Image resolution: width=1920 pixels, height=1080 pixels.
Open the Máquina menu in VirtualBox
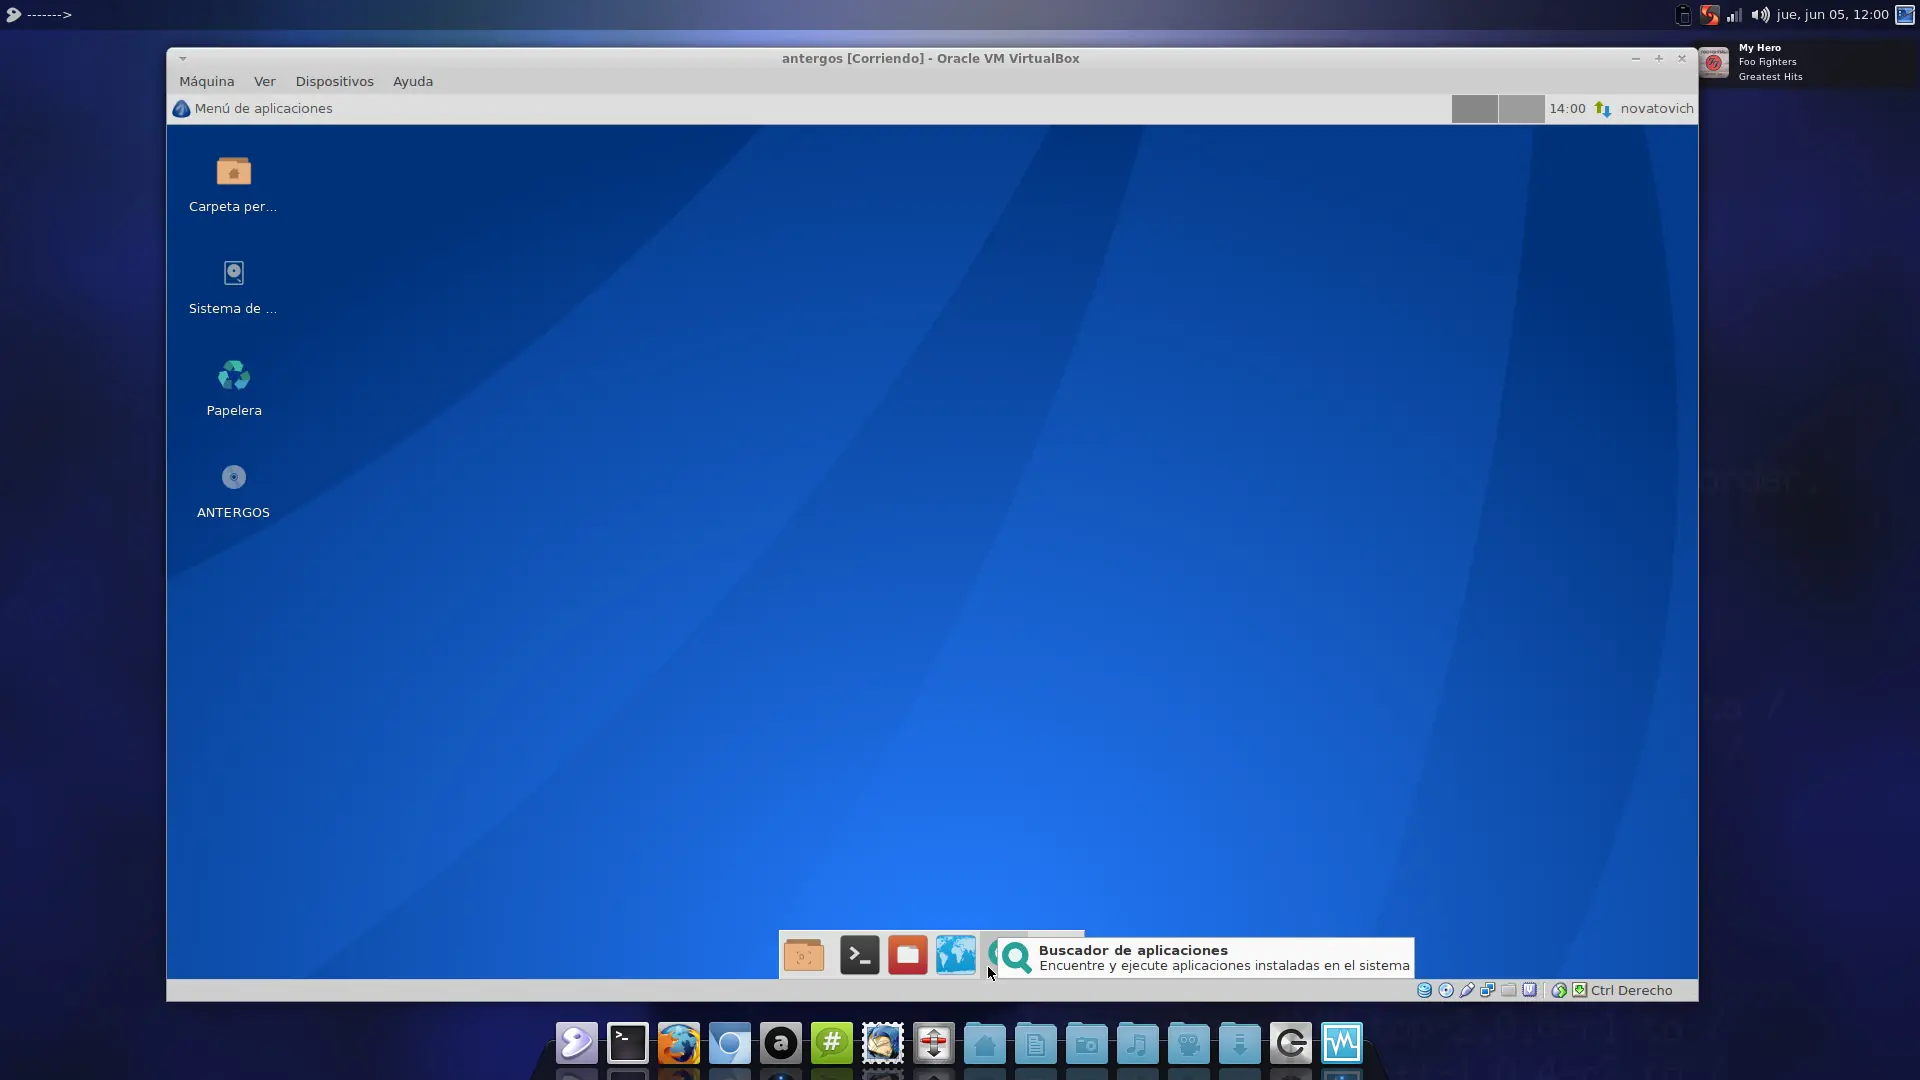point(206,82)
